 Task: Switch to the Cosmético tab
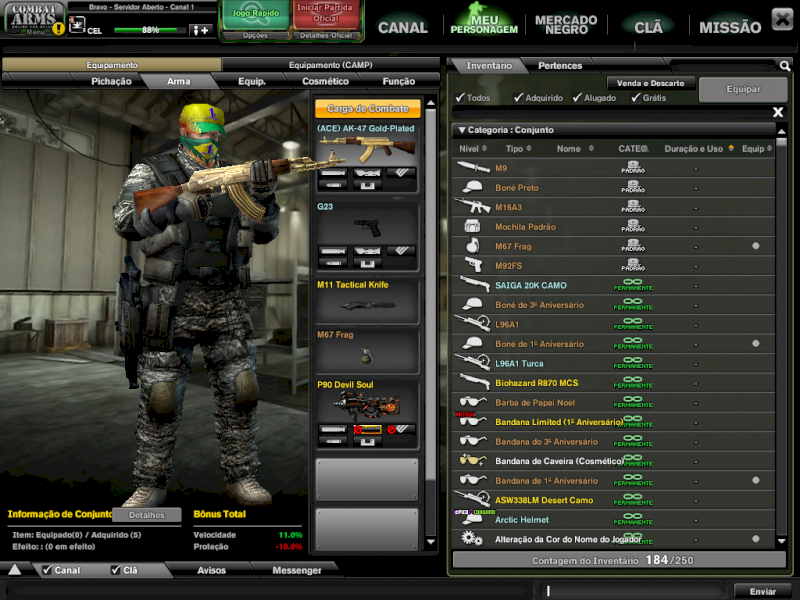pos(326,81)
